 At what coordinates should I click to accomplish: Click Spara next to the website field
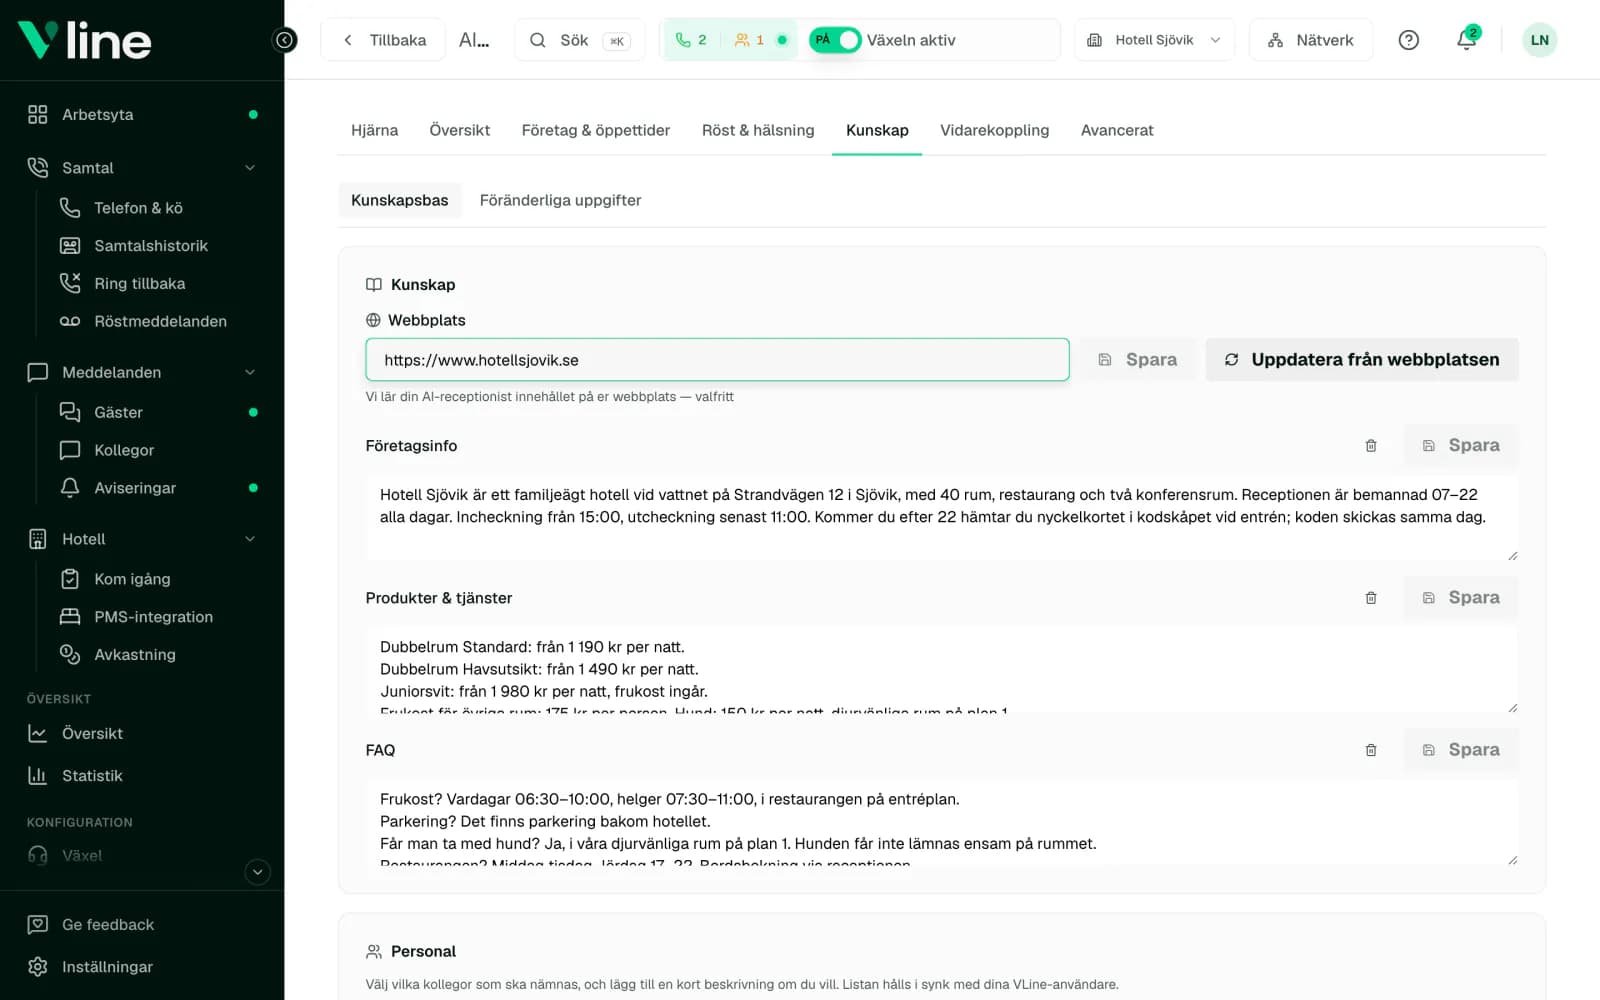(1138, 360)
